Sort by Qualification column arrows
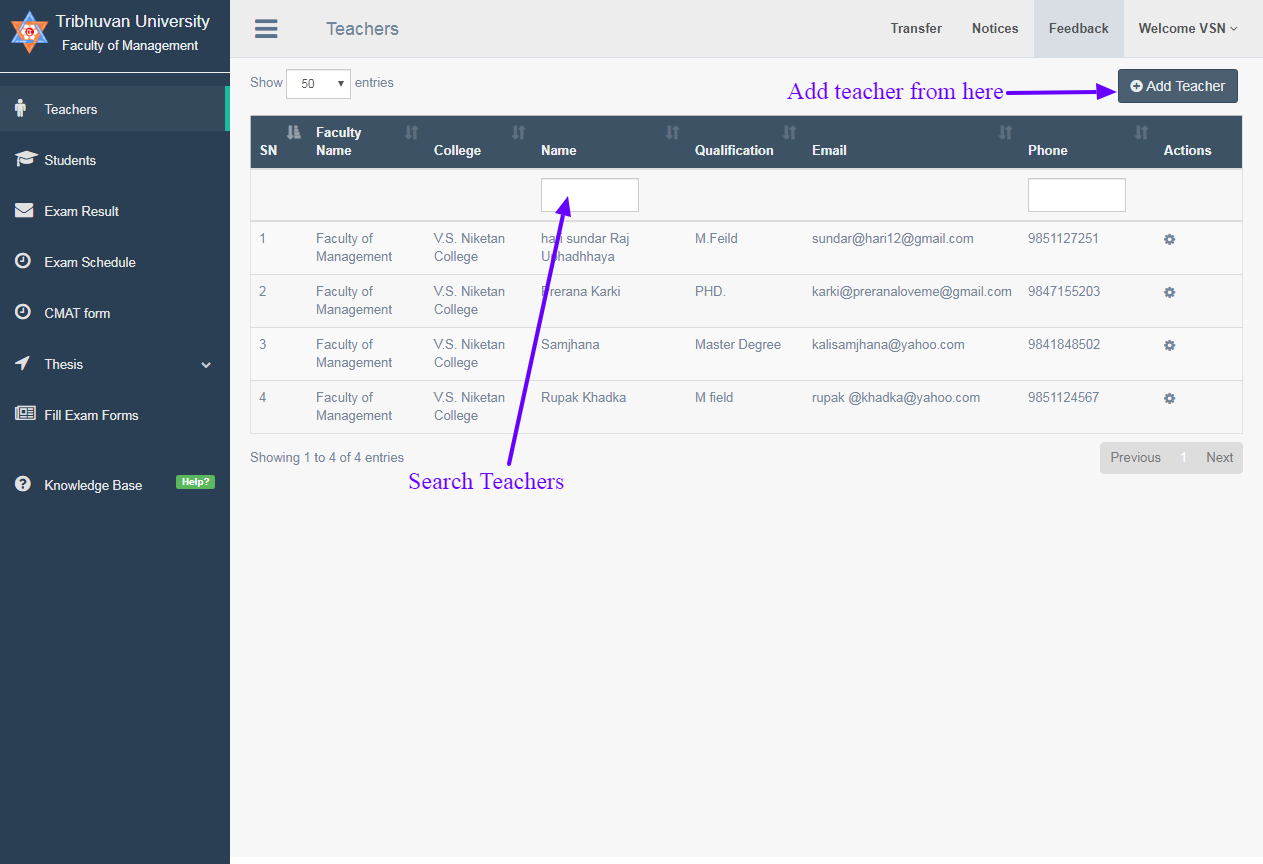The image size is (1263, 864). click(x=789, y=132)
